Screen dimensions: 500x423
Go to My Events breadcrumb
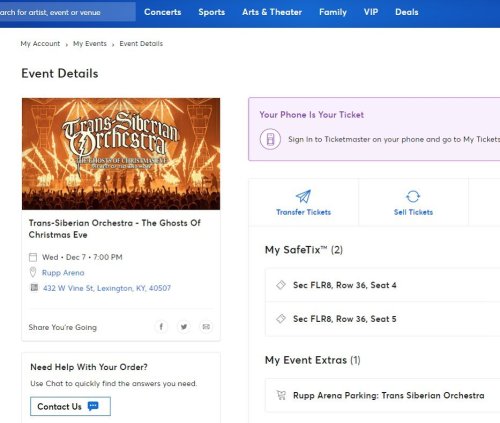(x=90, y=44)
